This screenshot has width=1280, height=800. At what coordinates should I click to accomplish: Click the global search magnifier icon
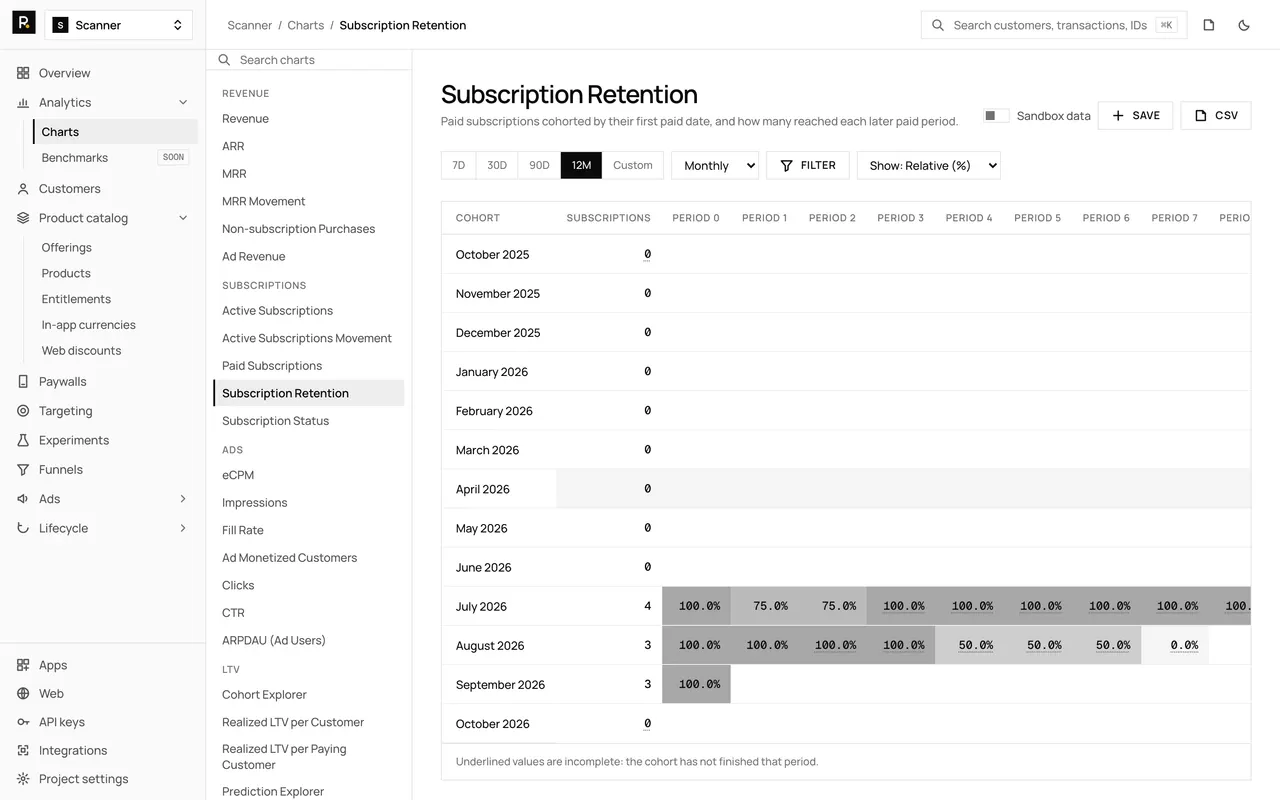click(x=938, y=25)
